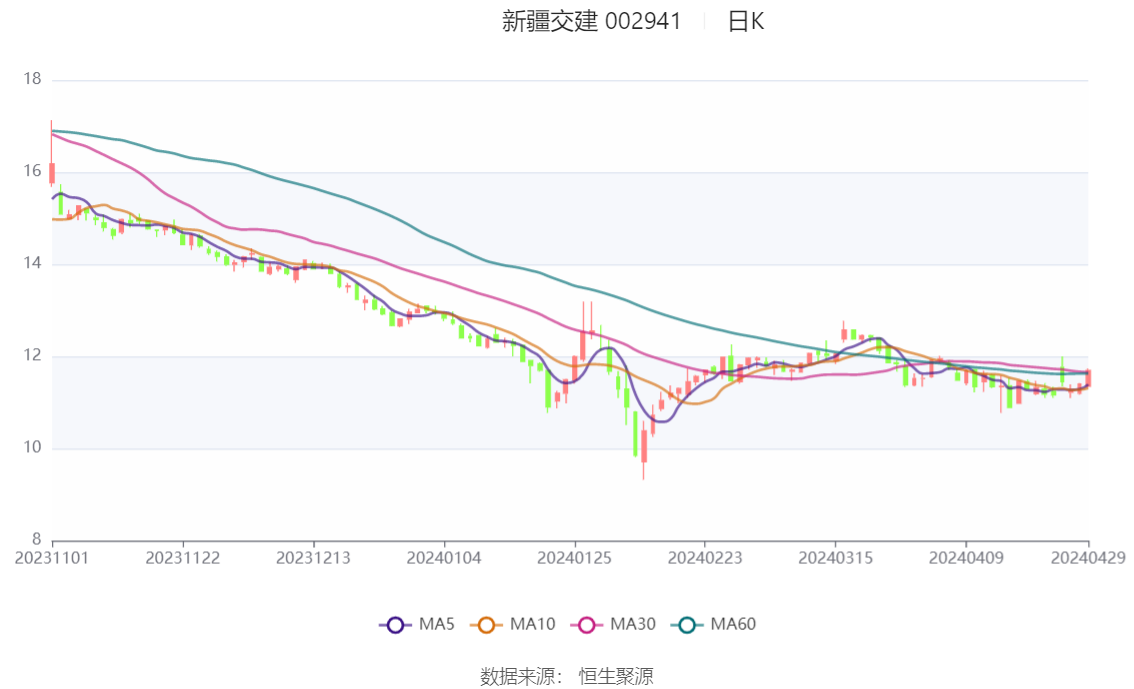Hide the MA5 series via label
This screenshot has height=689, width=1134.
point(437,624)
